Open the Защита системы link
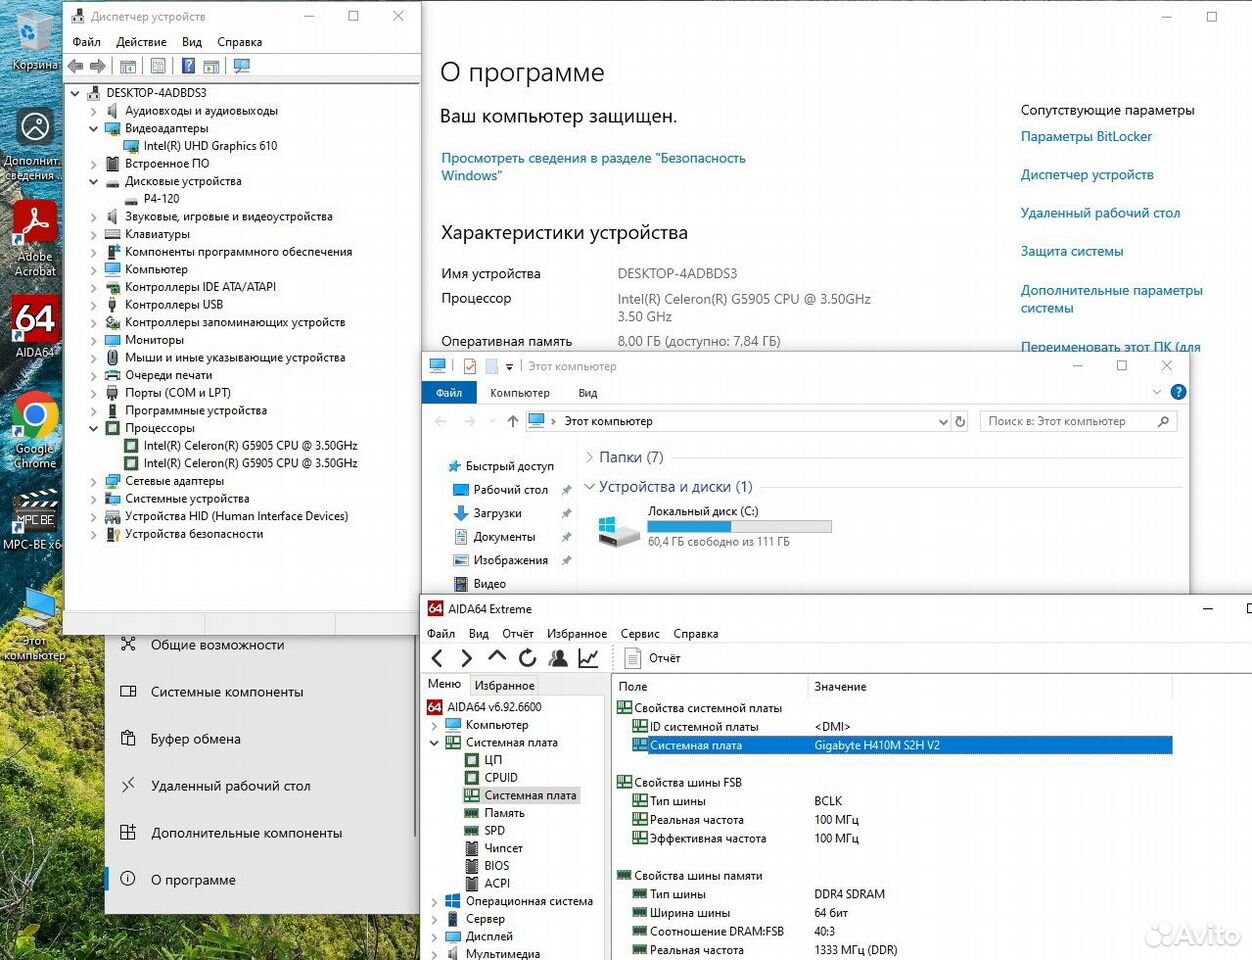This screenshot has height=960, width=1252. click(x=1072, y=252)
